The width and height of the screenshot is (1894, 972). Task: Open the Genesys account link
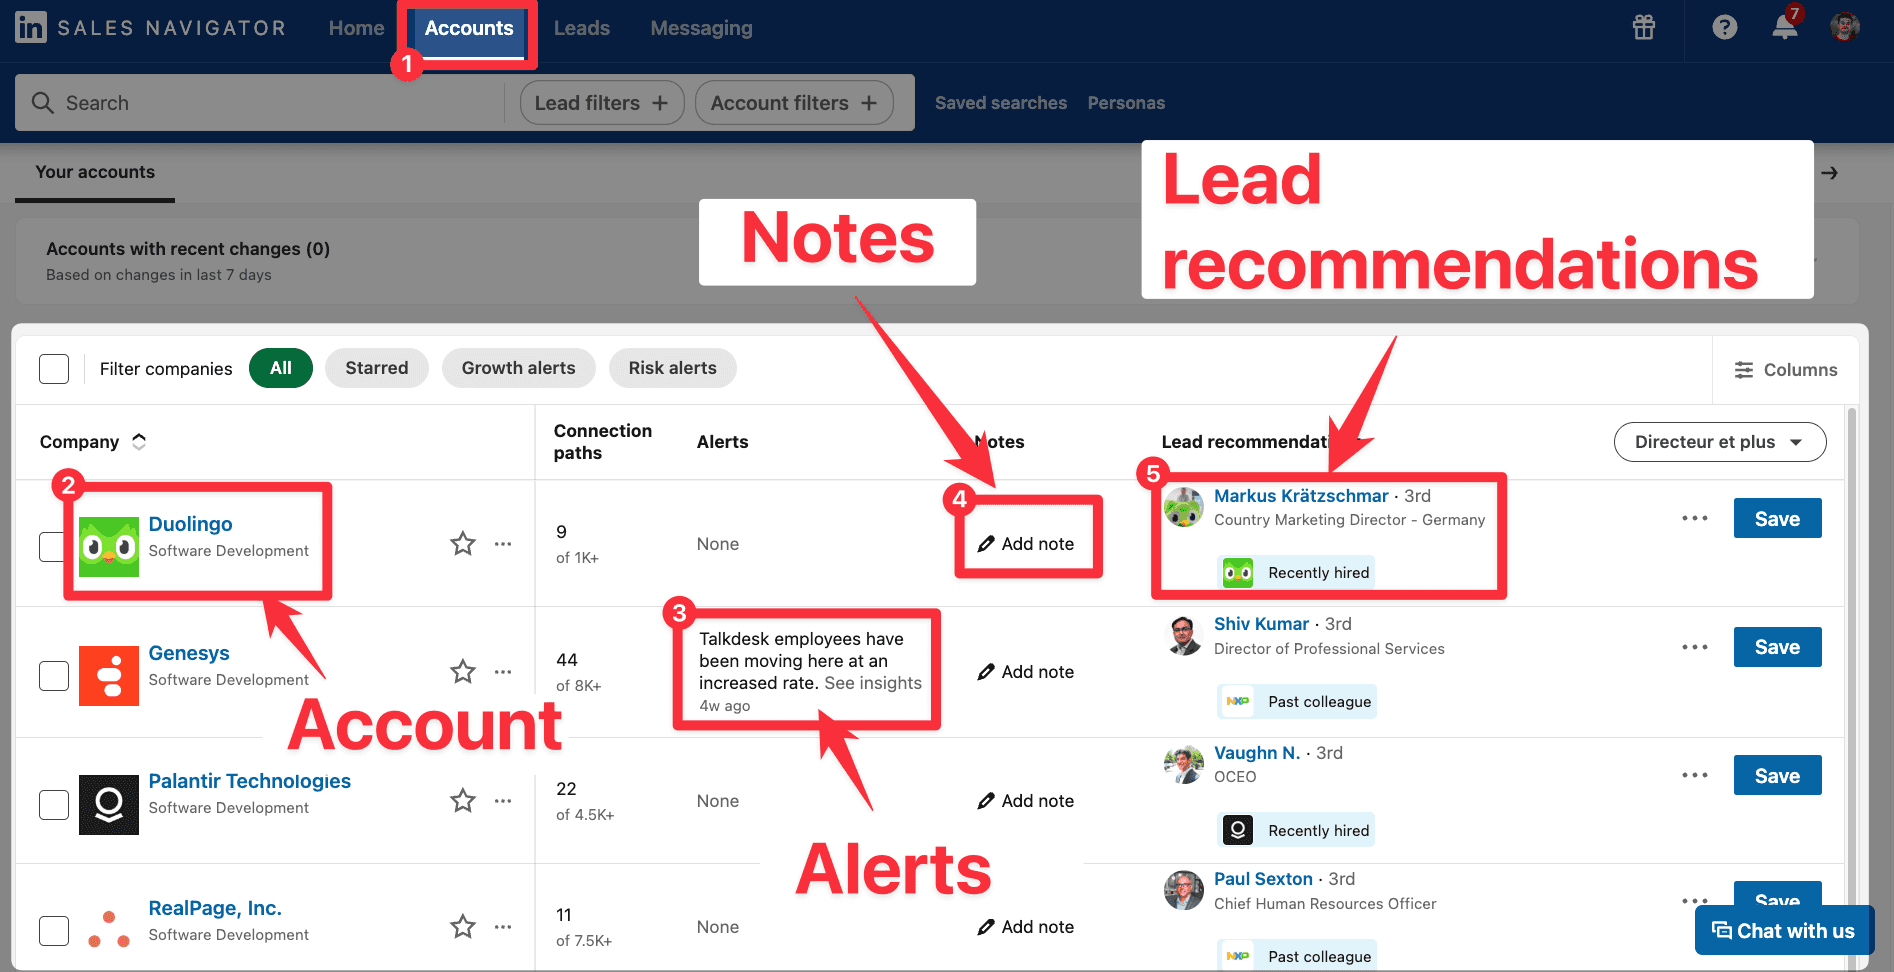pyautogui.click(x=189, y=653)
